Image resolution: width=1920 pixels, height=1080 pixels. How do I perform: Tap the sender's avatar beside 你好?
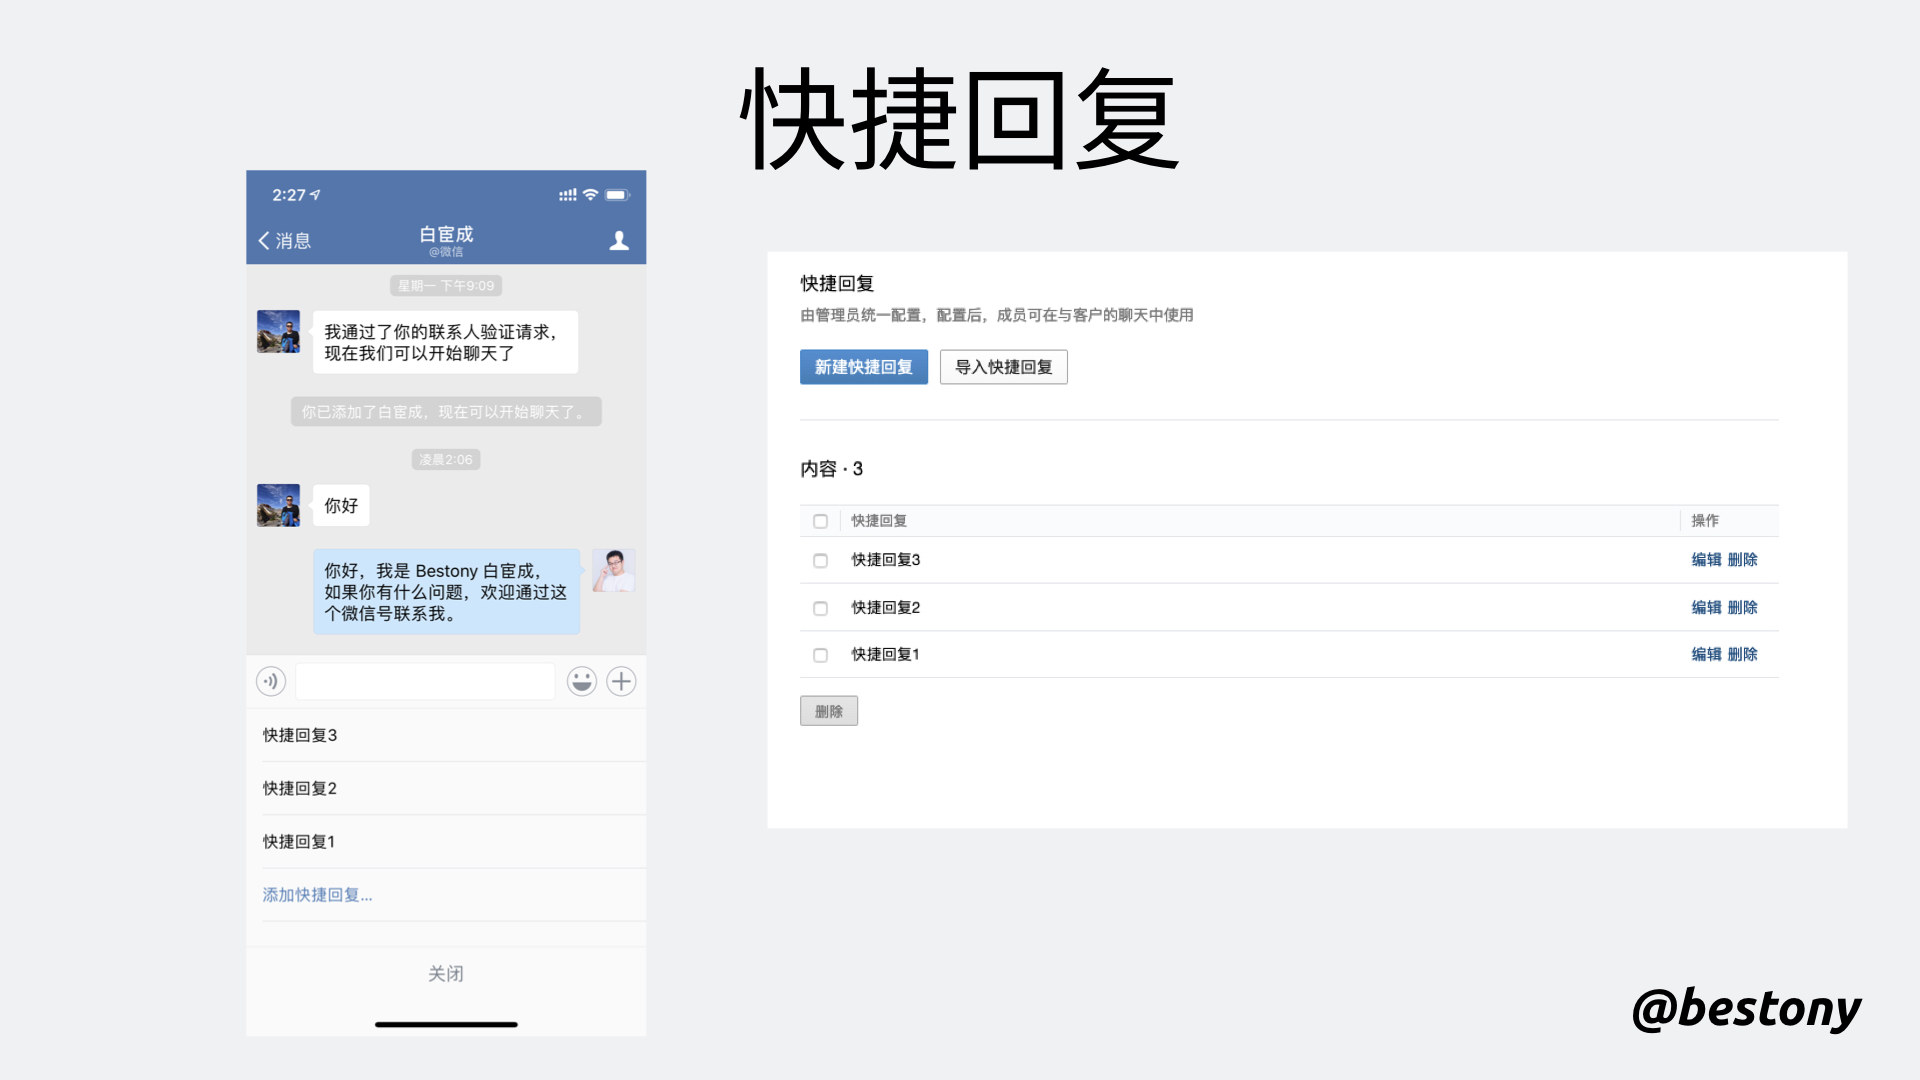coord(278,505)
